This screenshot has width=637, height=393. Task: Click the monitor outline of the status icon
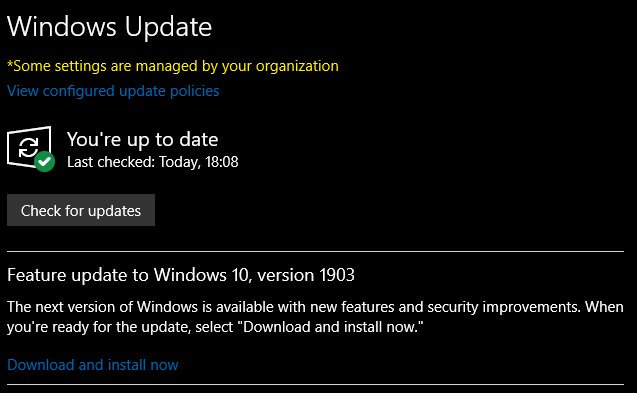click(29, 147)
